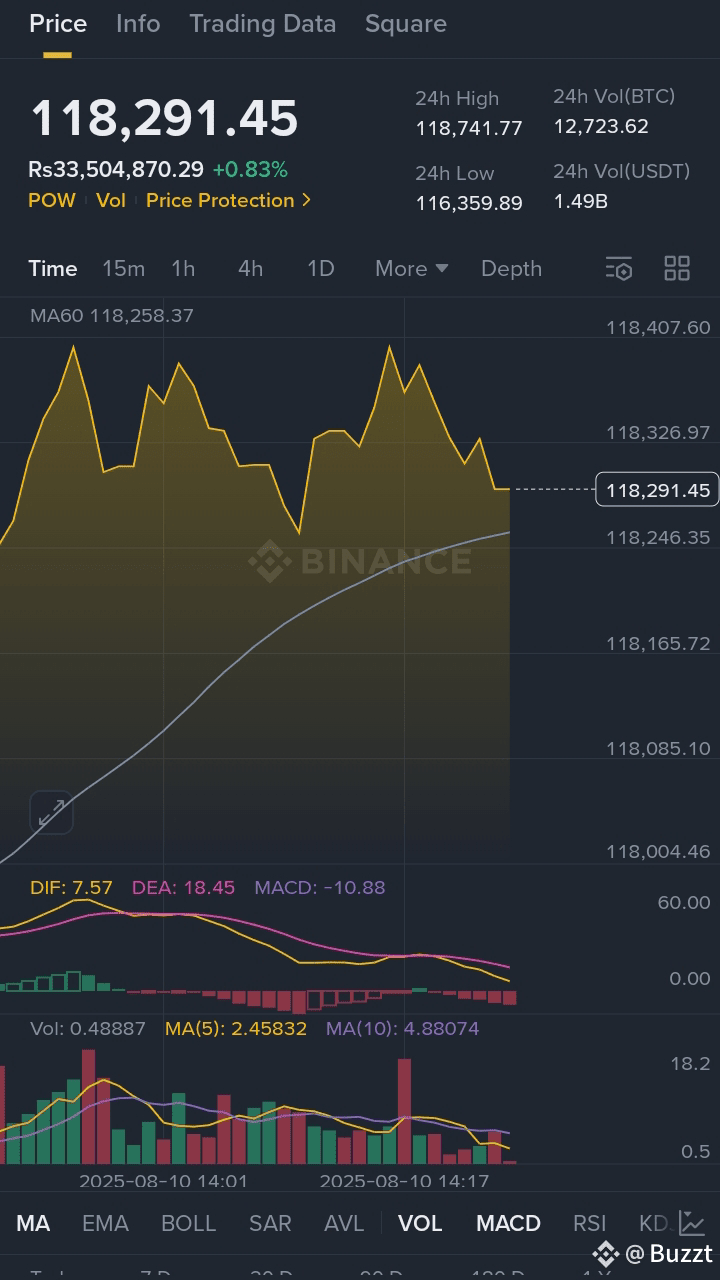Click the MACD: -10.88 readout

[x=320, y=888]
